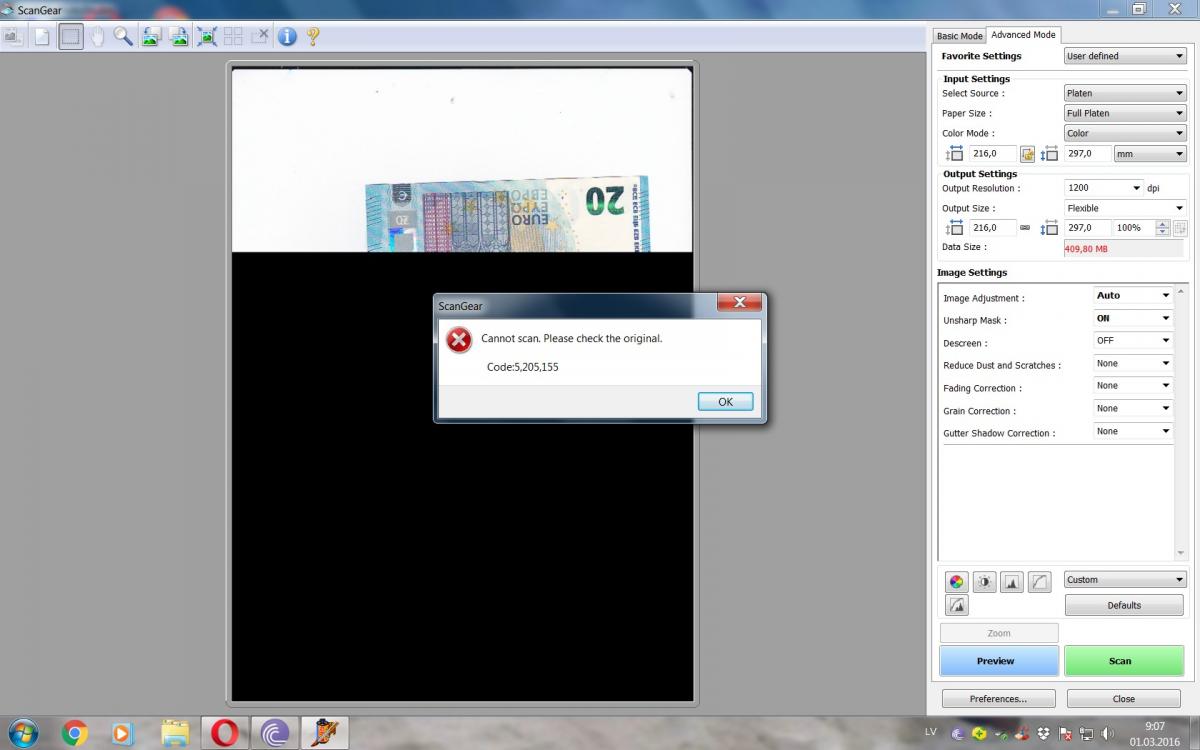Click the input width field 216,0

993,154
